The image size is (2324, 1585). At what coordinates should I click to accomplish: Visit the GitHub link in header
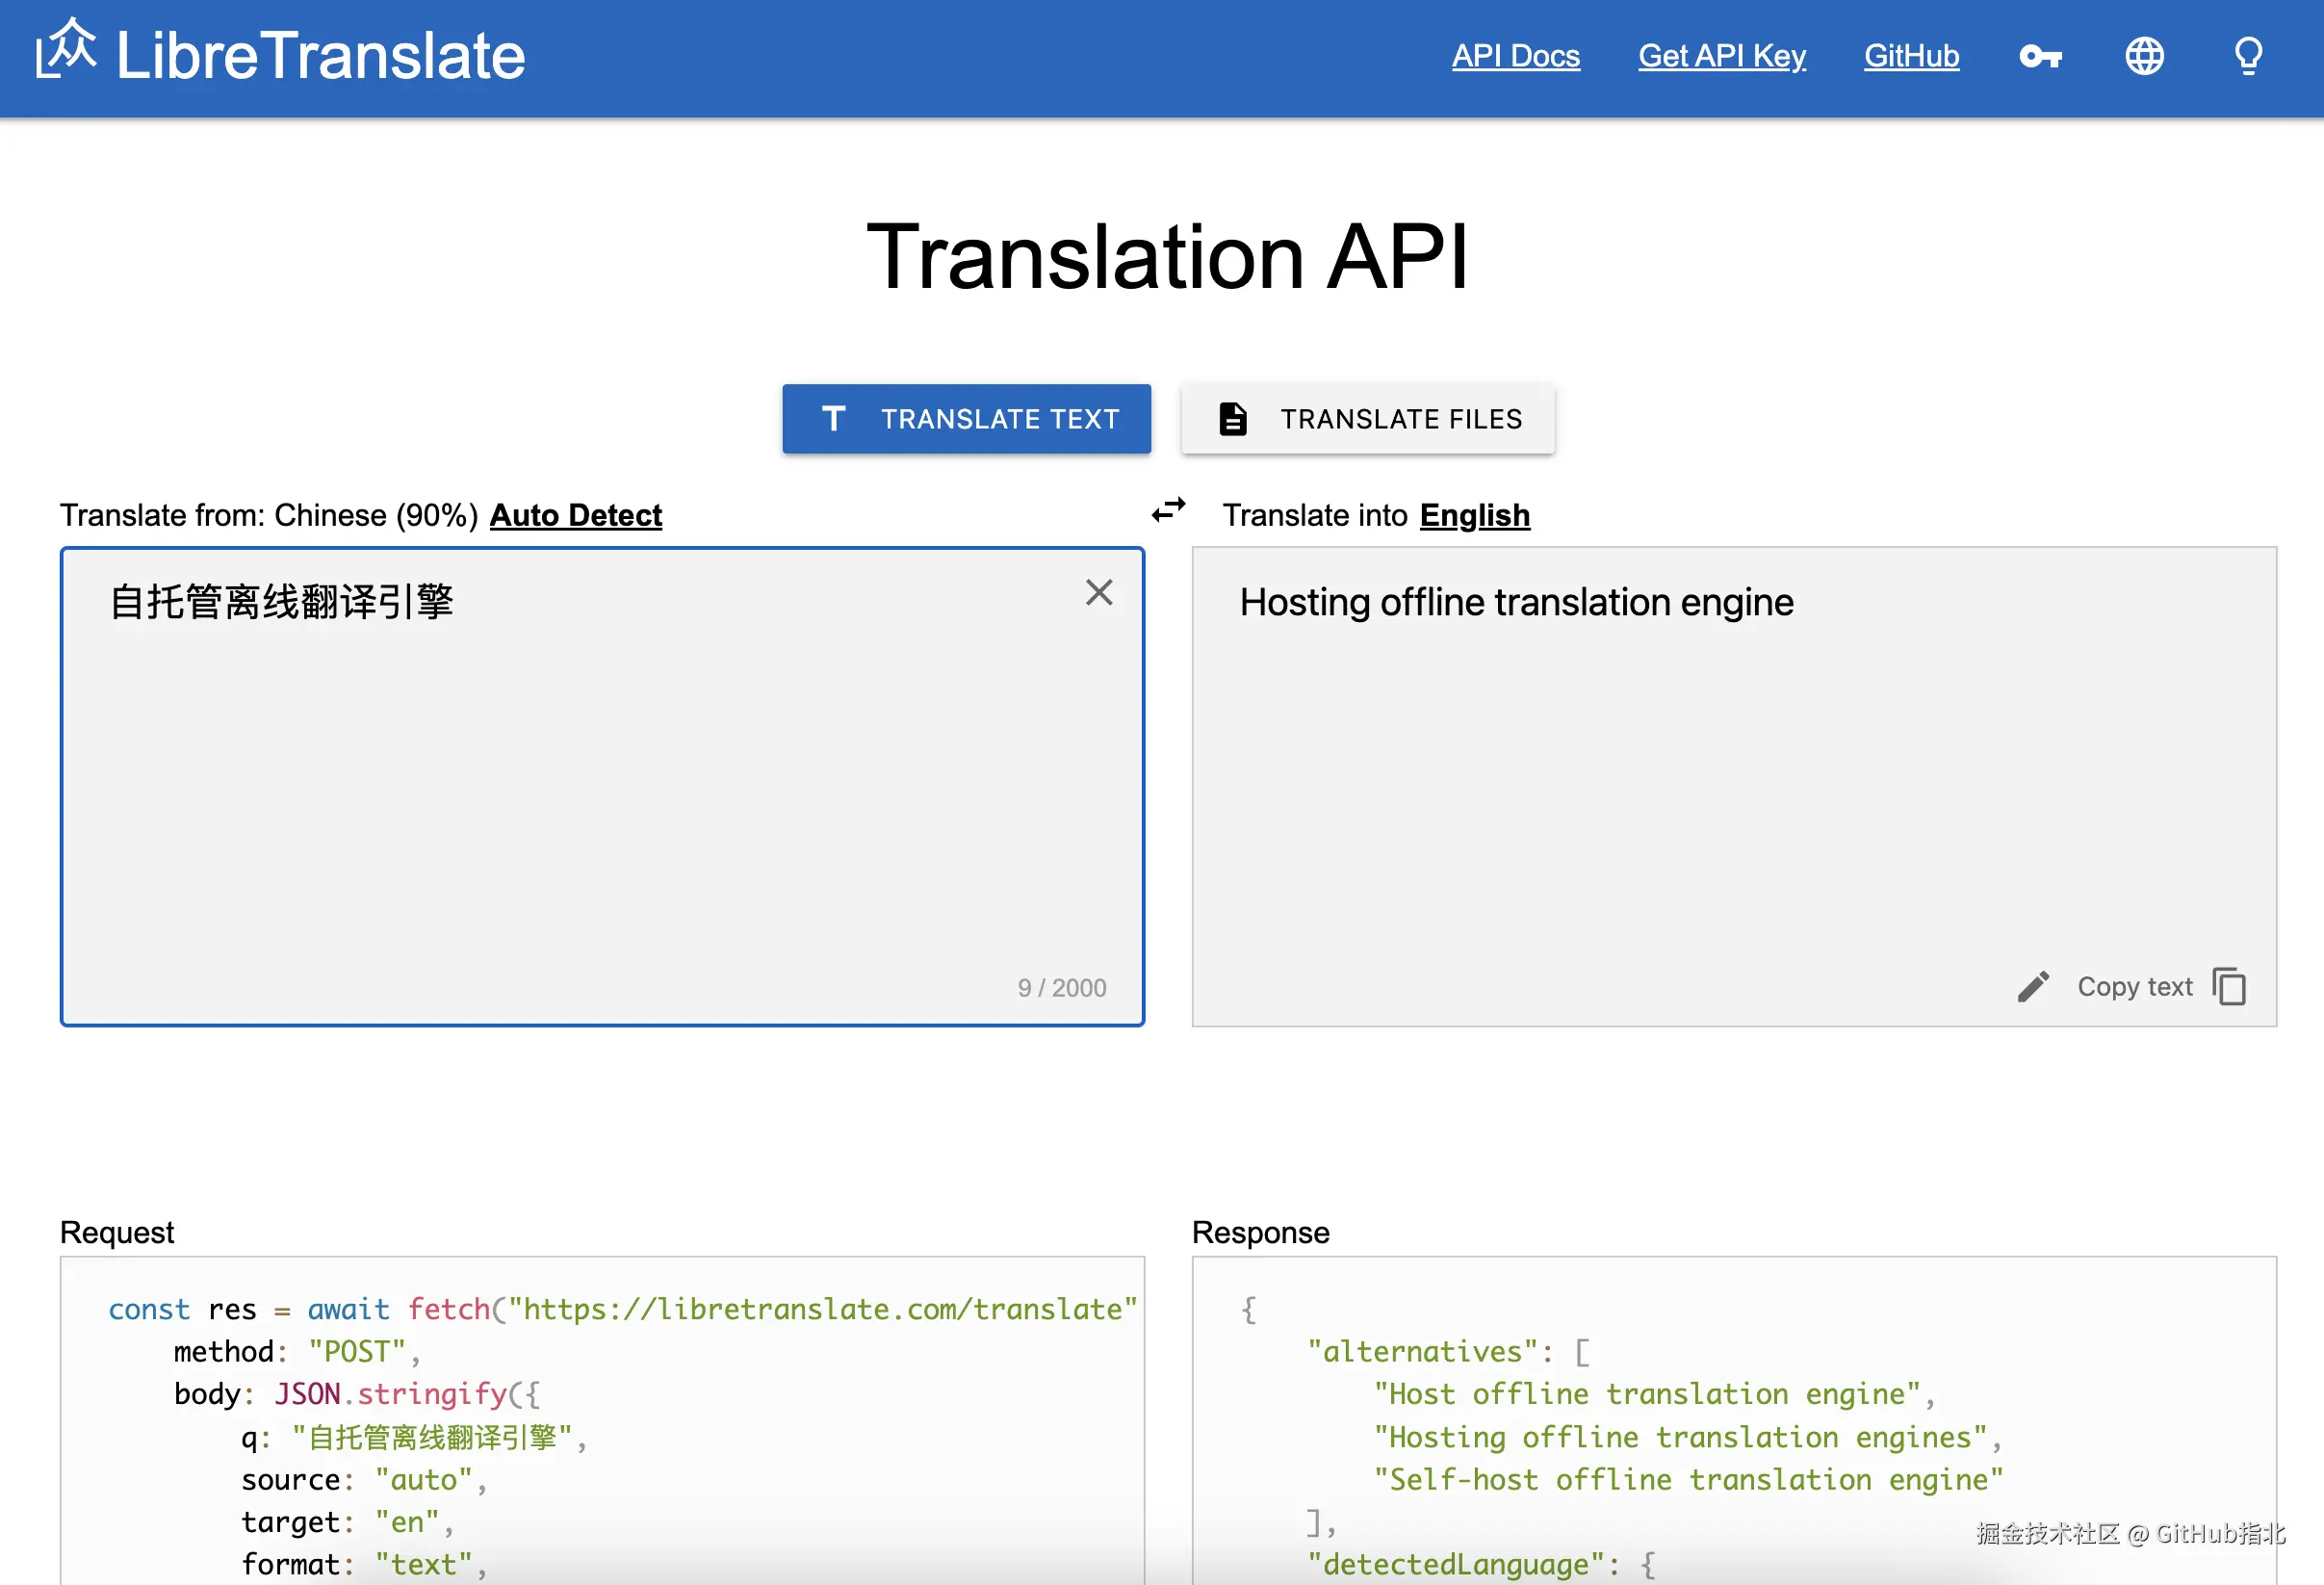(1910, 56)
